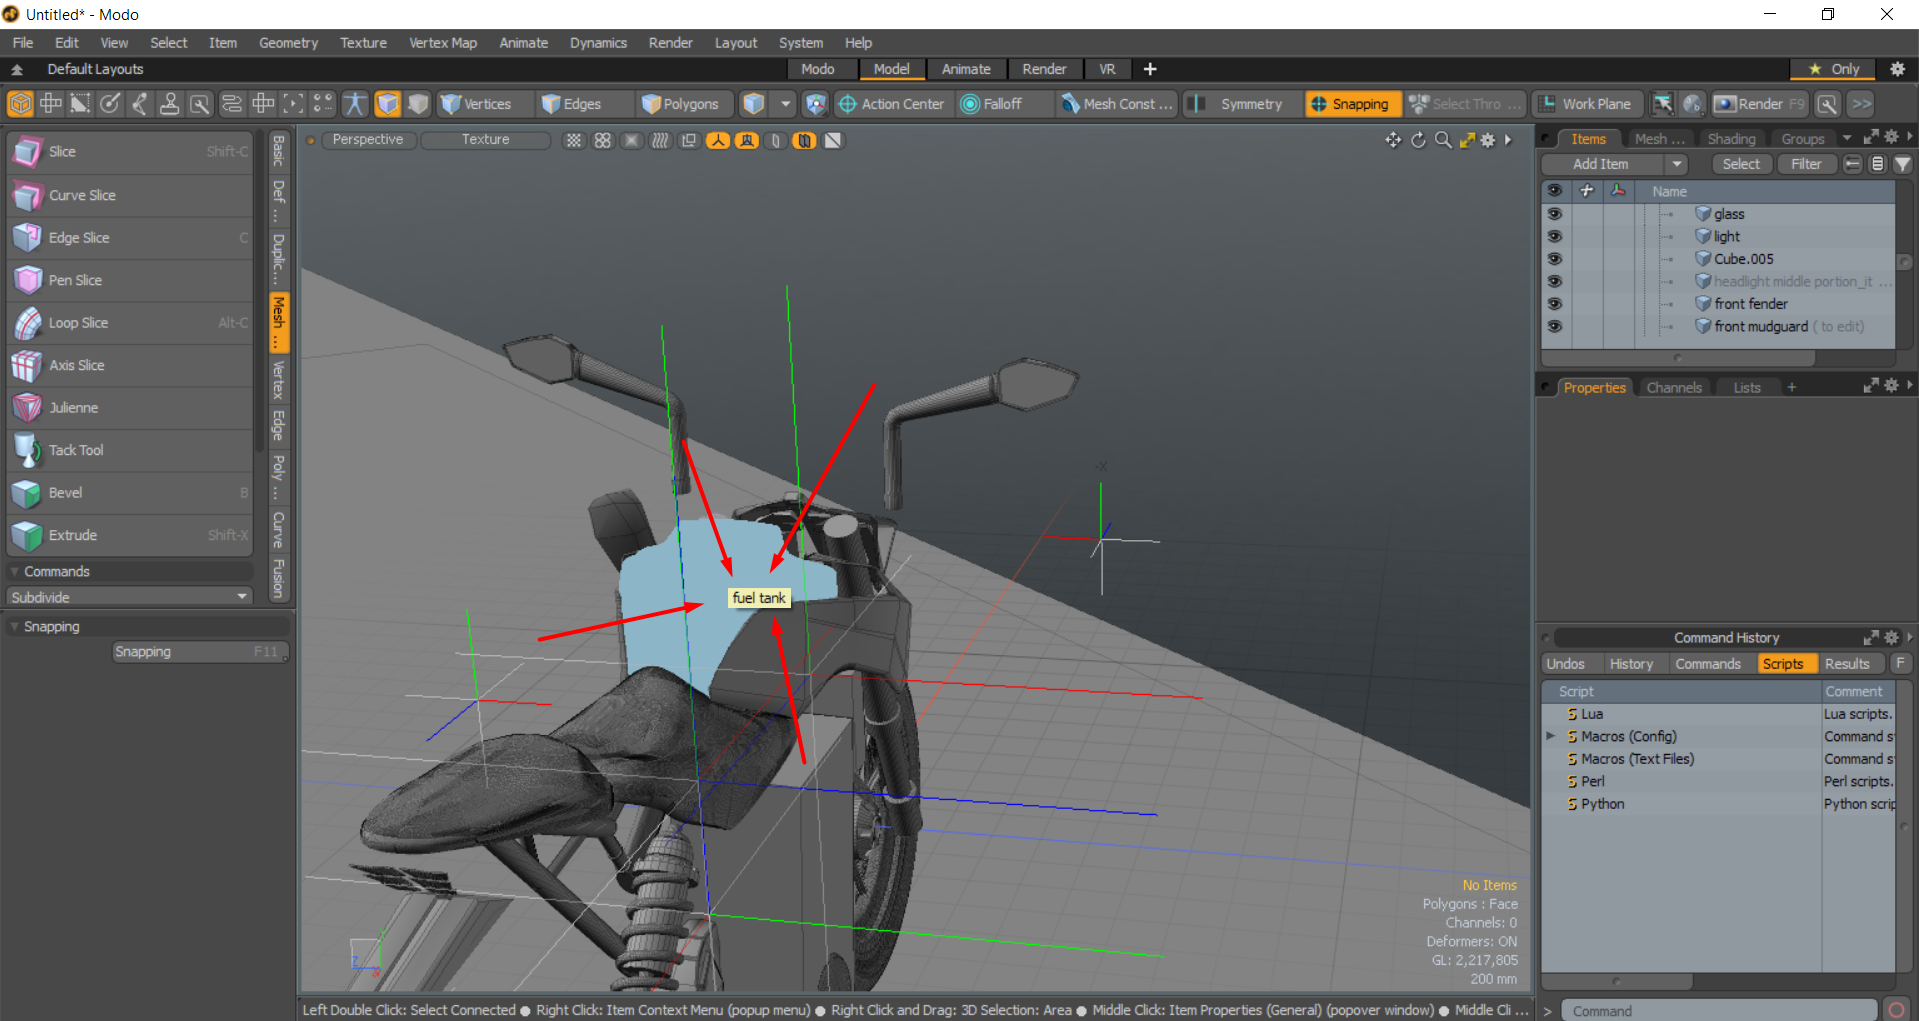This screenshot has width=1919, height=1021.
Task: Select the Extrude tool
Action: 130,535
